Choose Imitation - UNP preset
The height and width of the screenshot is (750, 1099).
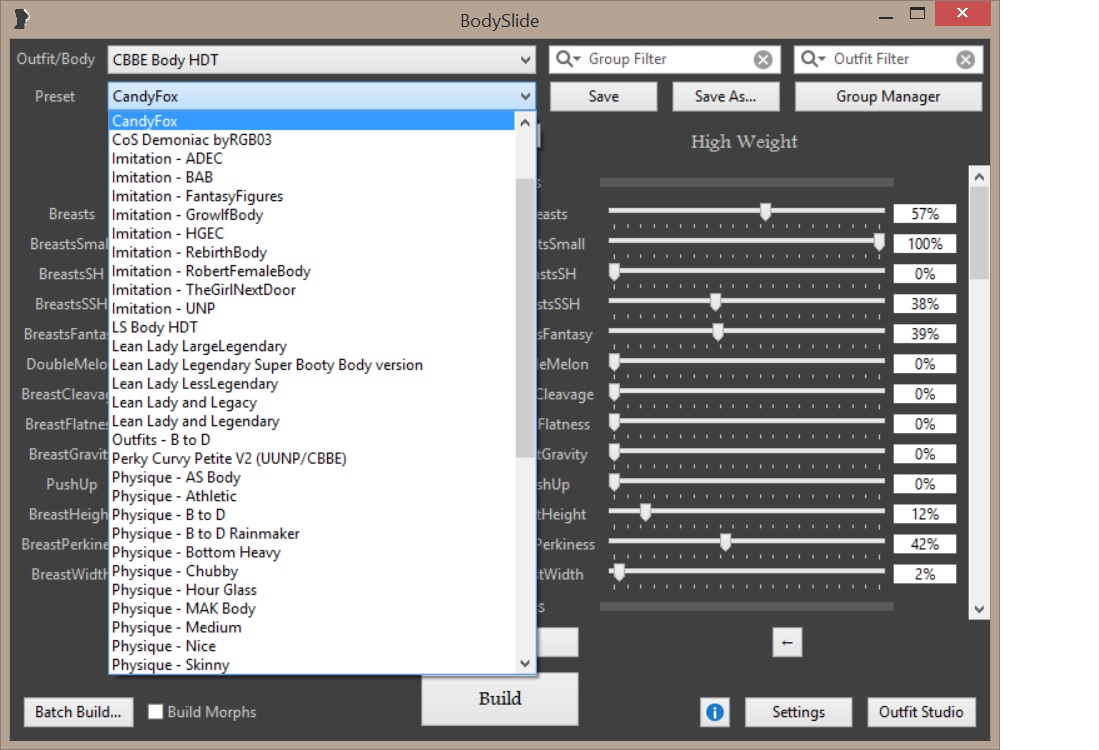(x=312, y=308)
